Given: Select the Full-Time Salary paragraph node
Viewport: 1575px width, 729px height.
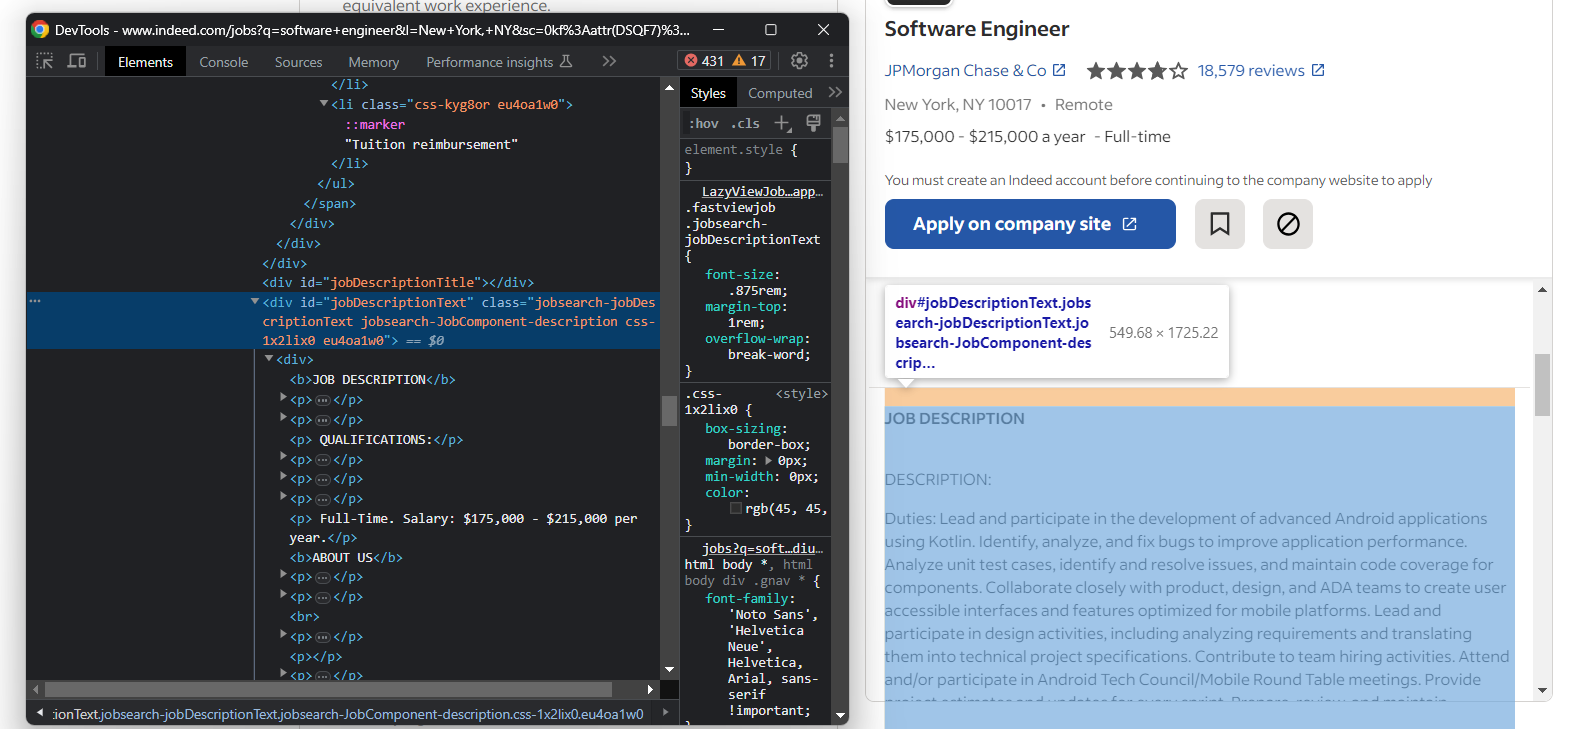Looking at the screenshot, I should pos(463,528).
